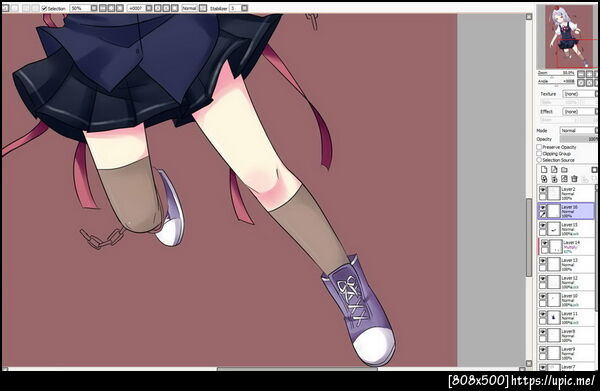The height and width of the screenshot is (391, 600).
Task: Toggle the Selection checkbox in top toolbar
Action: tap(44, 8)
